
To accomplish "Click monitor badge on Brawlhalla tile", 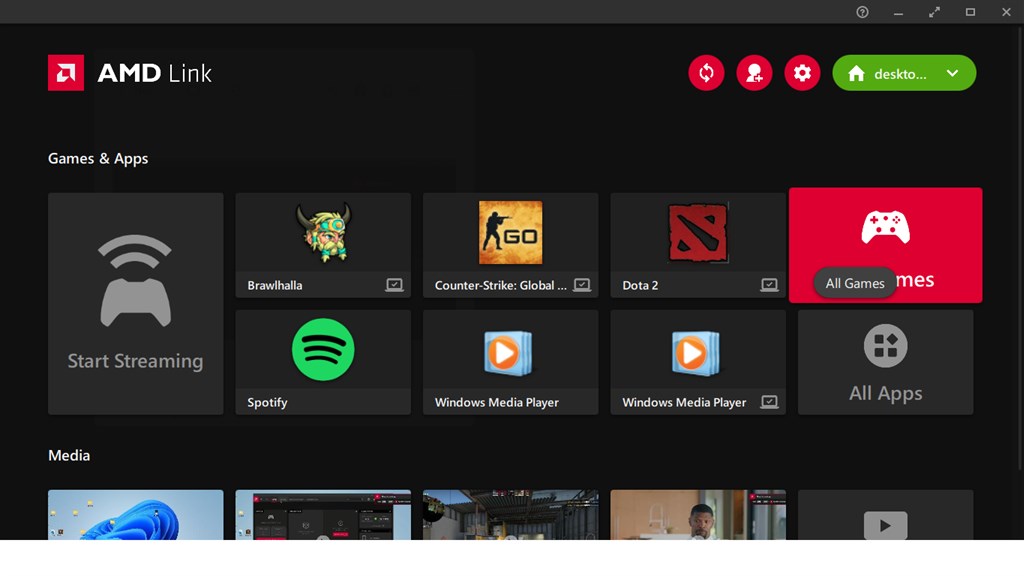I will tap(394, 285).
